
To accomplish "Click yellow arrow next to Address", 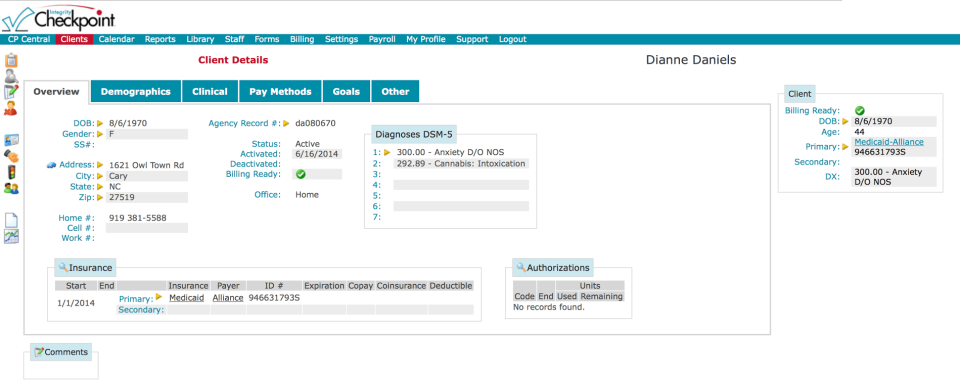I will point(100,165).
